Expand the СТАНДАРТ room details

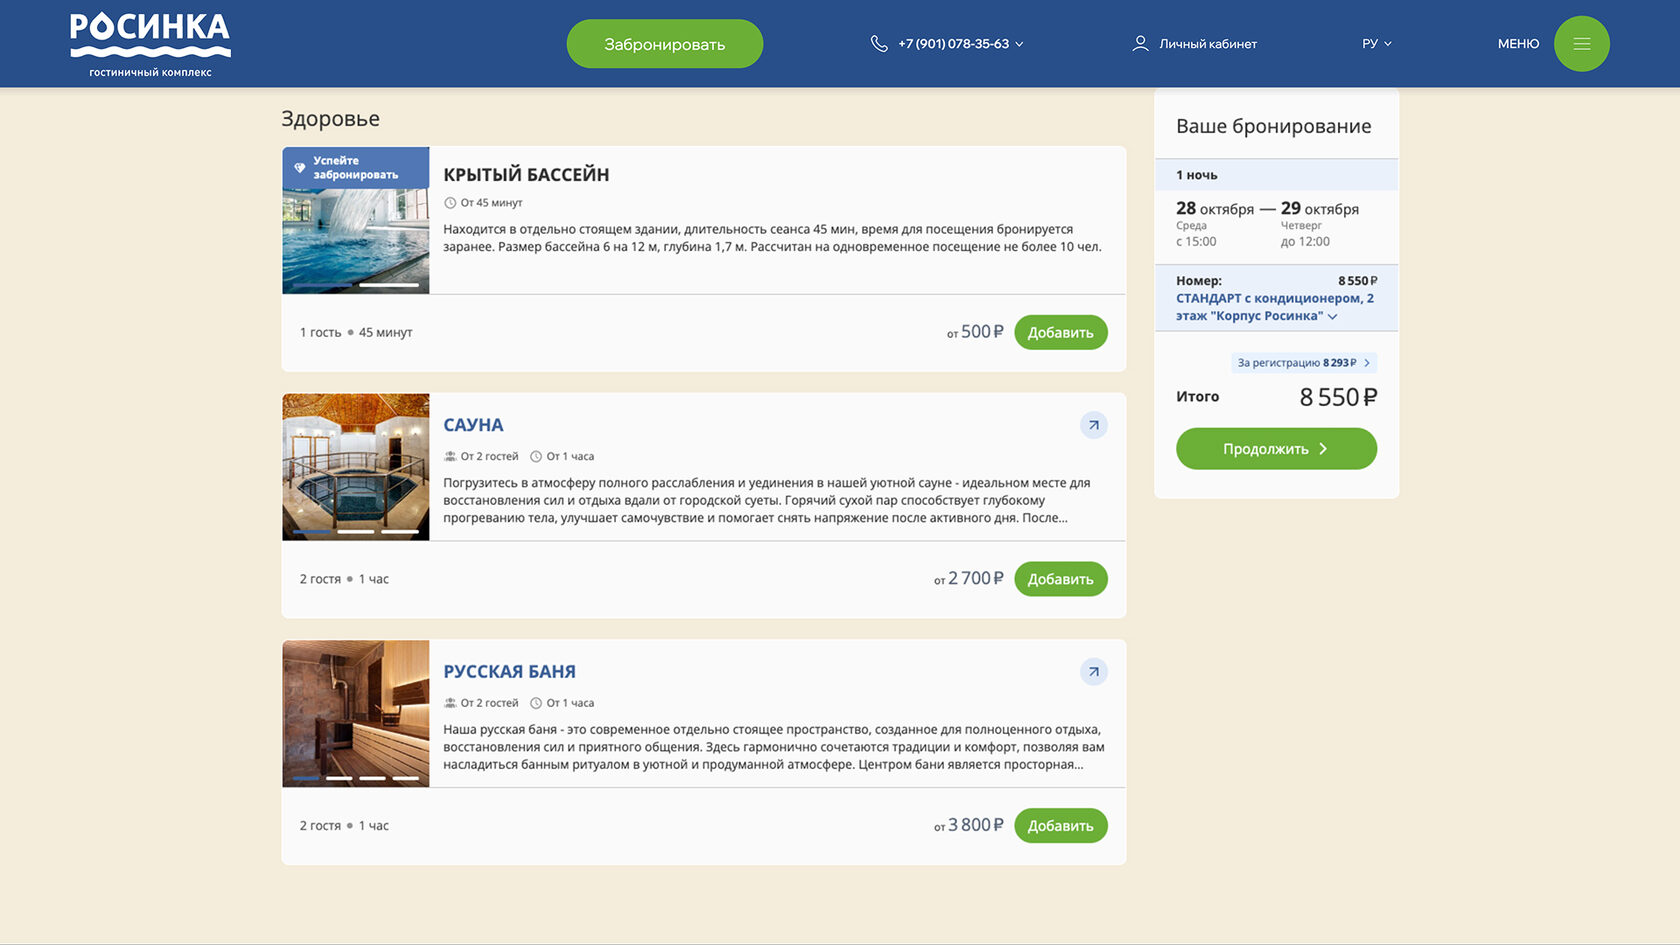click(1332, 317)
